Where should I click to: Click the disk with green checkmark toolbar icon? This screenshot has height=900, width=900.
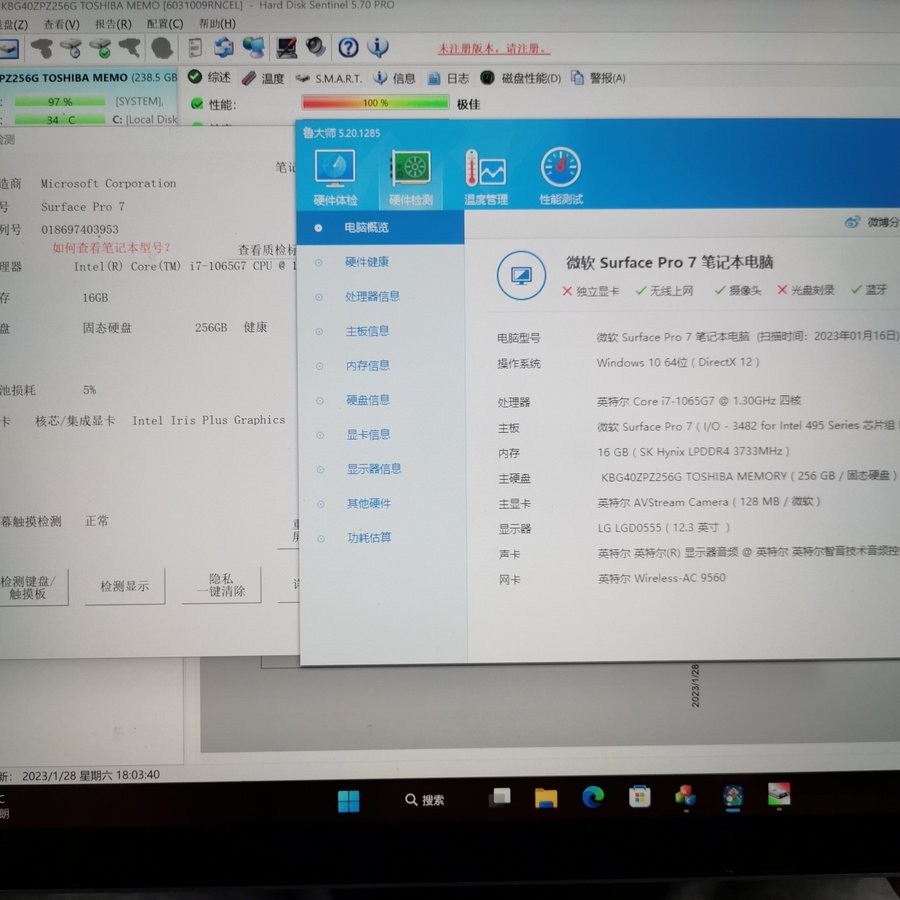tap(101, 48)
